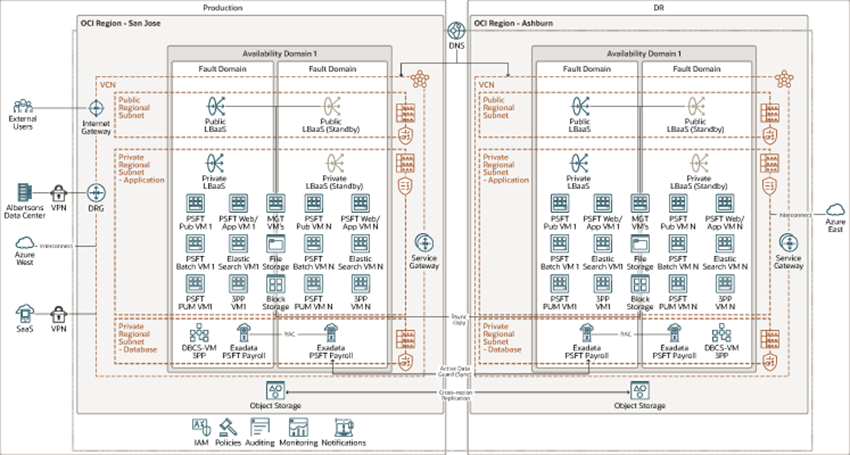850x455 pixels.
Task: Select San Jose MGT VM's icon
Action: [x=275, y=203]
